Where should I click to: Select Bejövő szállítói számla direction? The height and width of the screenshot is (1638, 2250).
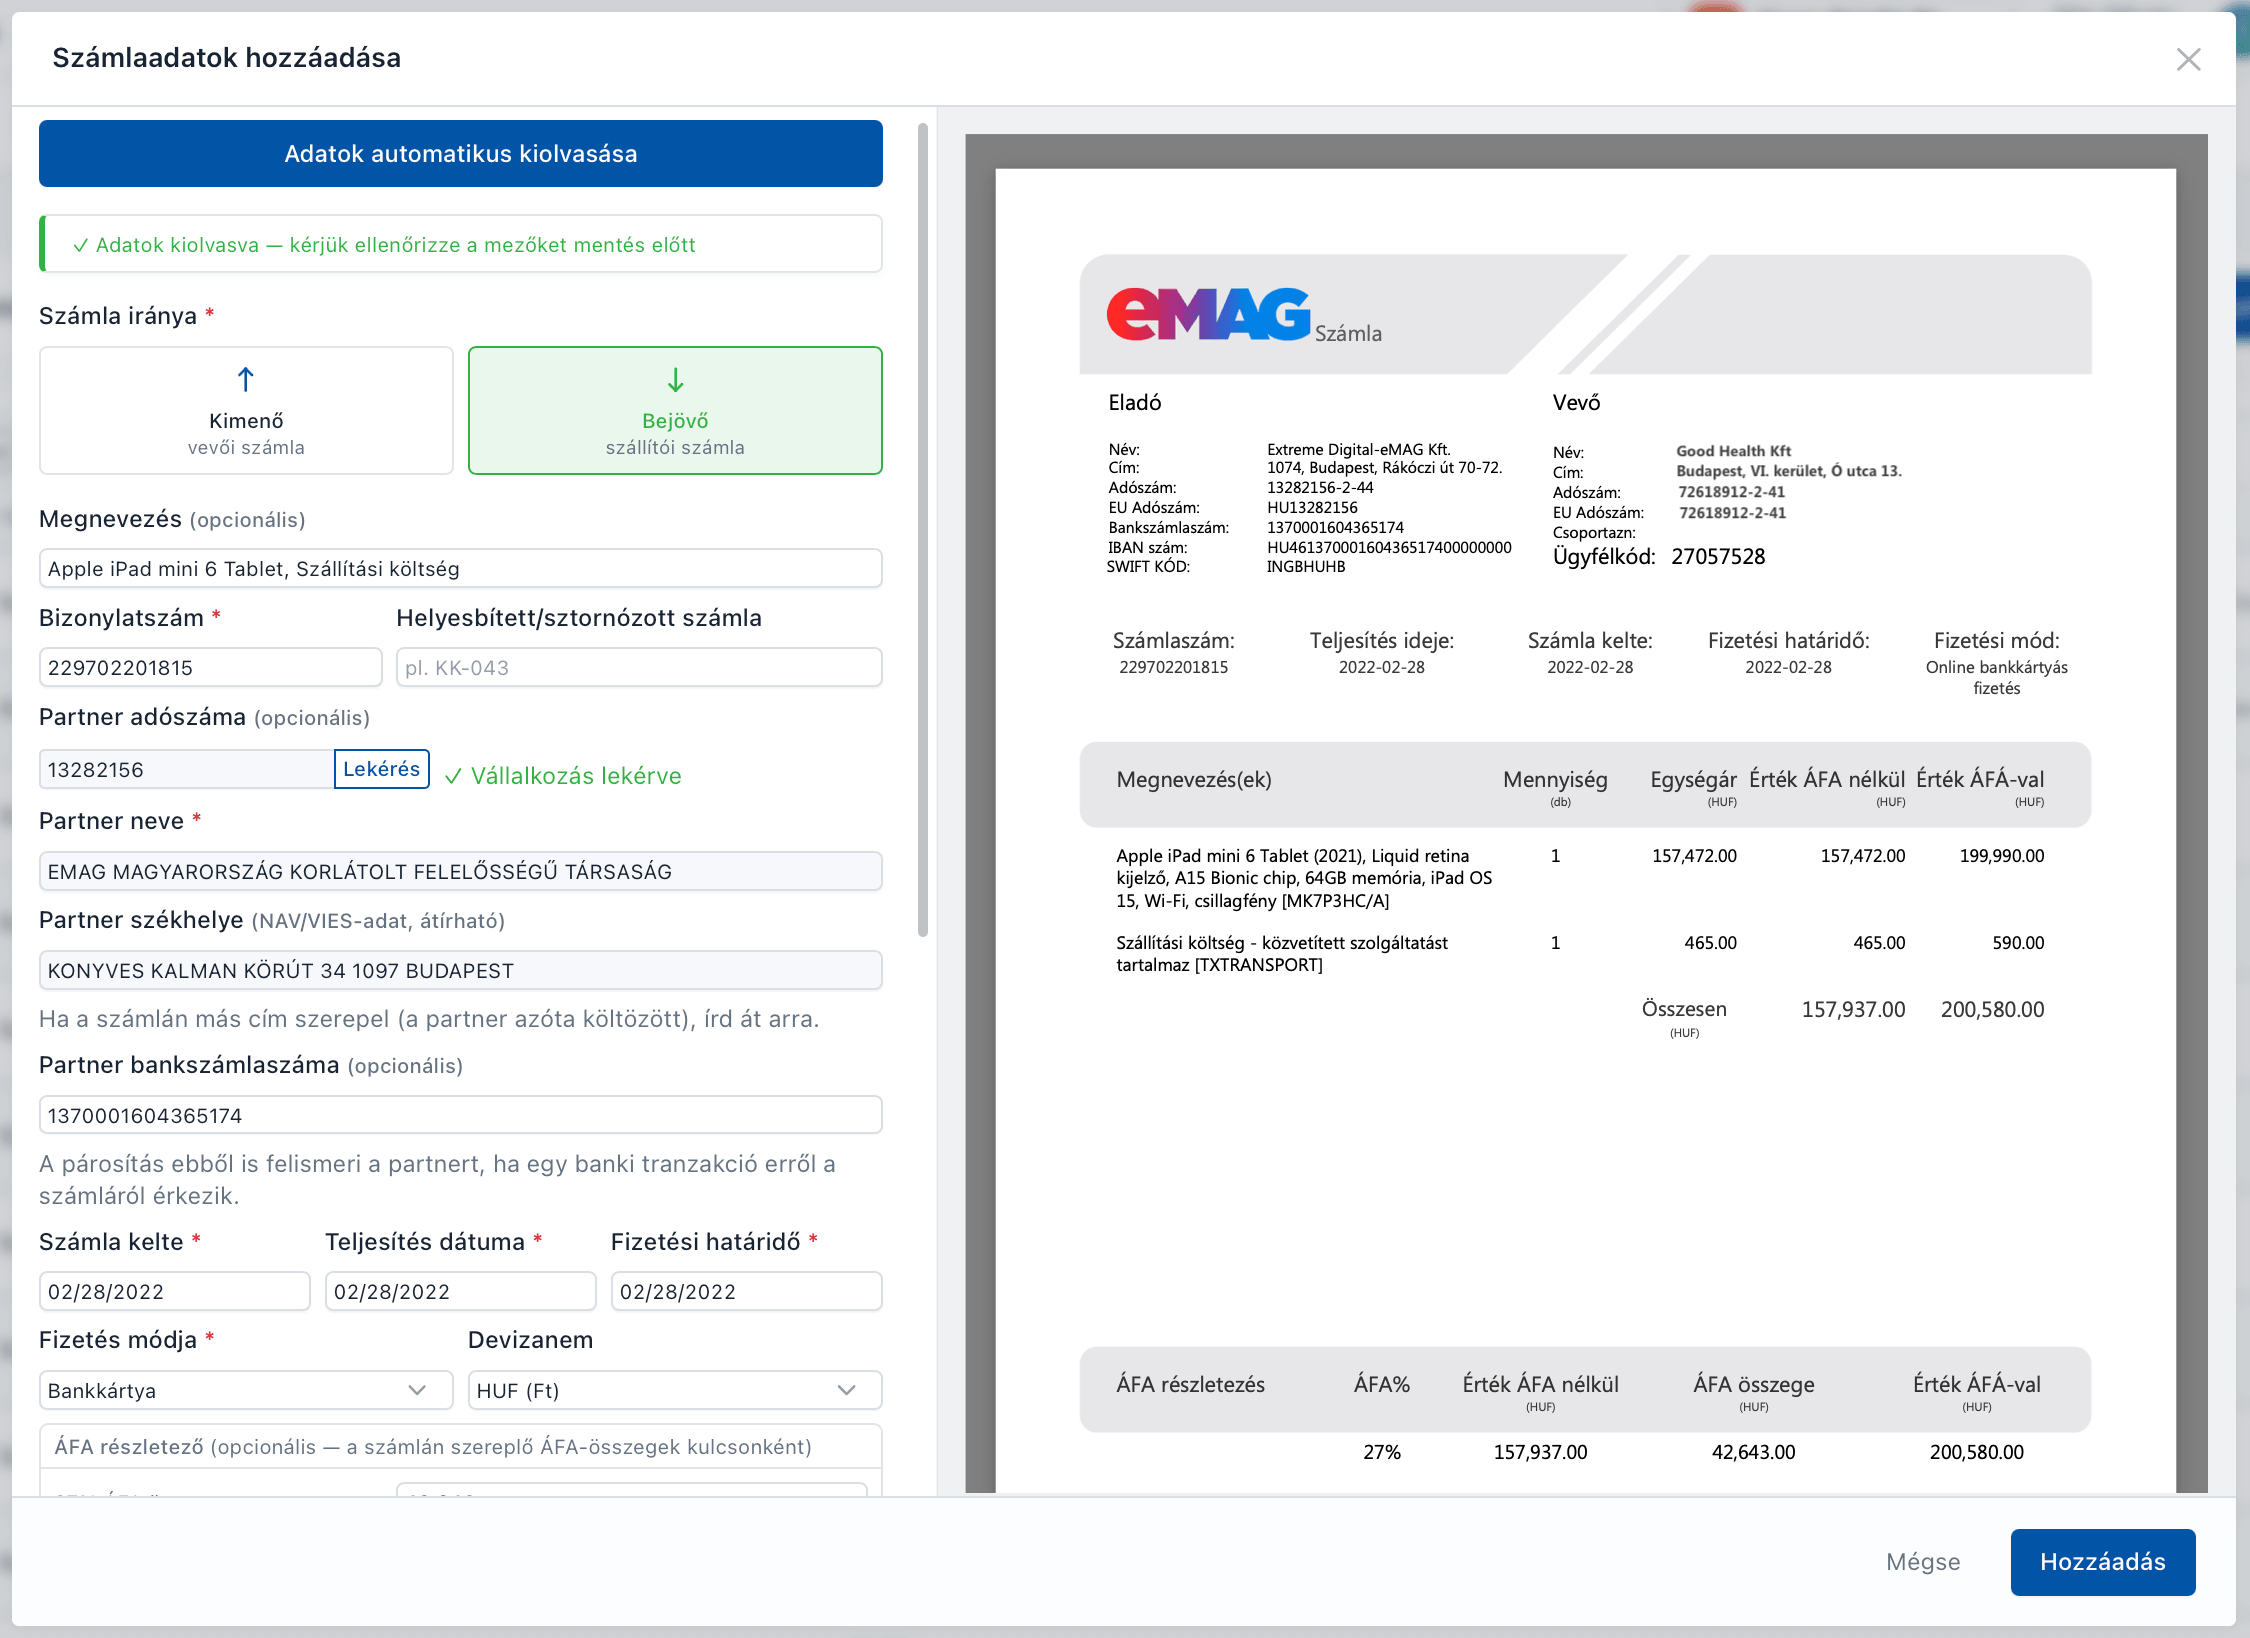675,411
